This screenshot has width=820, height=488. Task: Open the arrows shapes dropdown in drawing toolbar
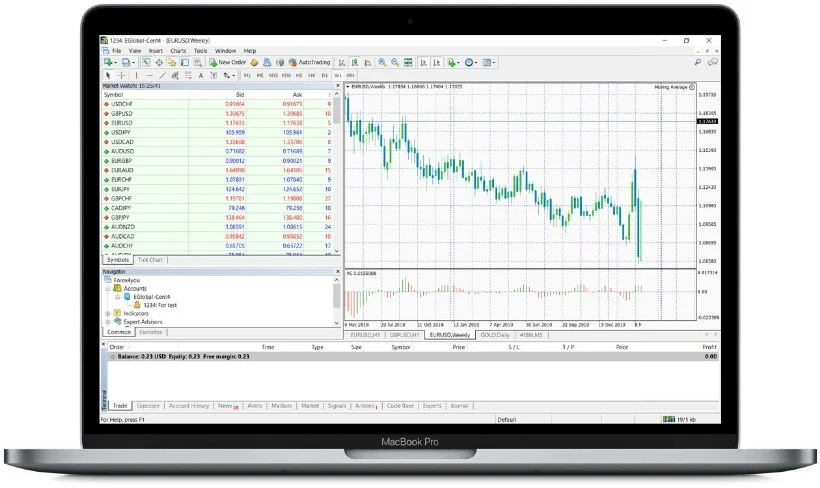[229, 75]
